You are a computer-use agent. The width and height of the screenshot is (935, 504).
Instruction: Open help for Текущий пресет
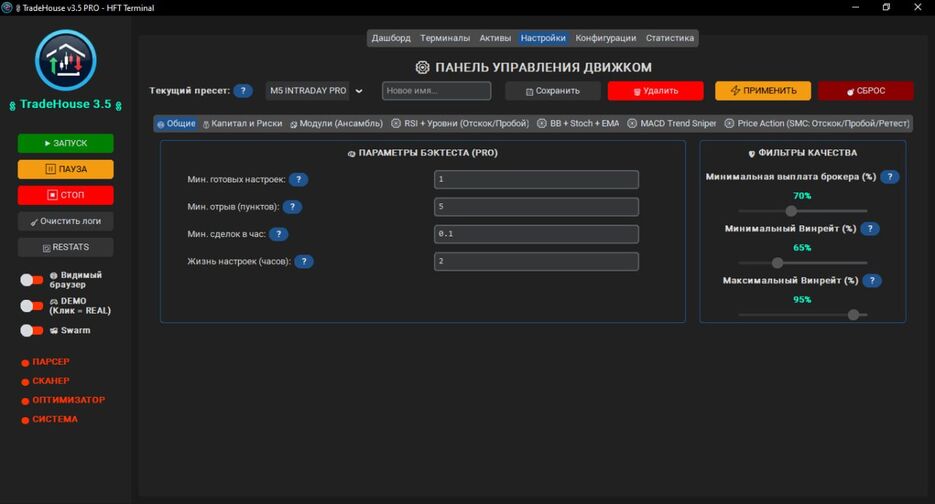[x=243, y=91]
